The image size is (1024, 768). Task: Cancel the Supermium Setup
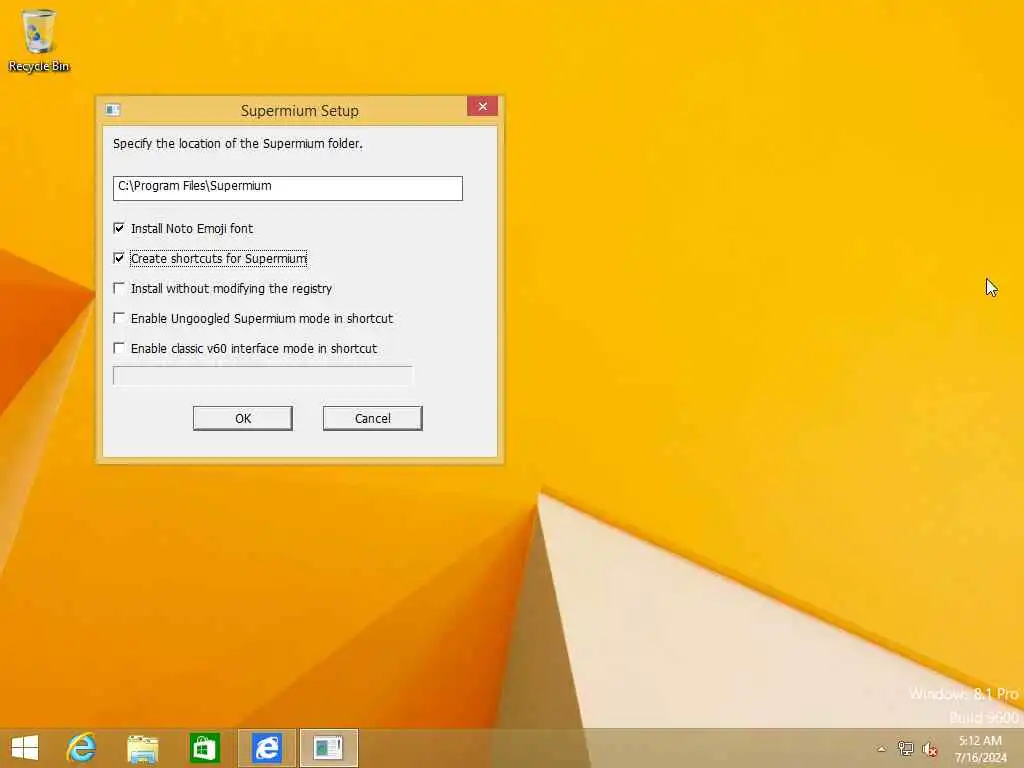pyautogui.click(x=373, y=419)
